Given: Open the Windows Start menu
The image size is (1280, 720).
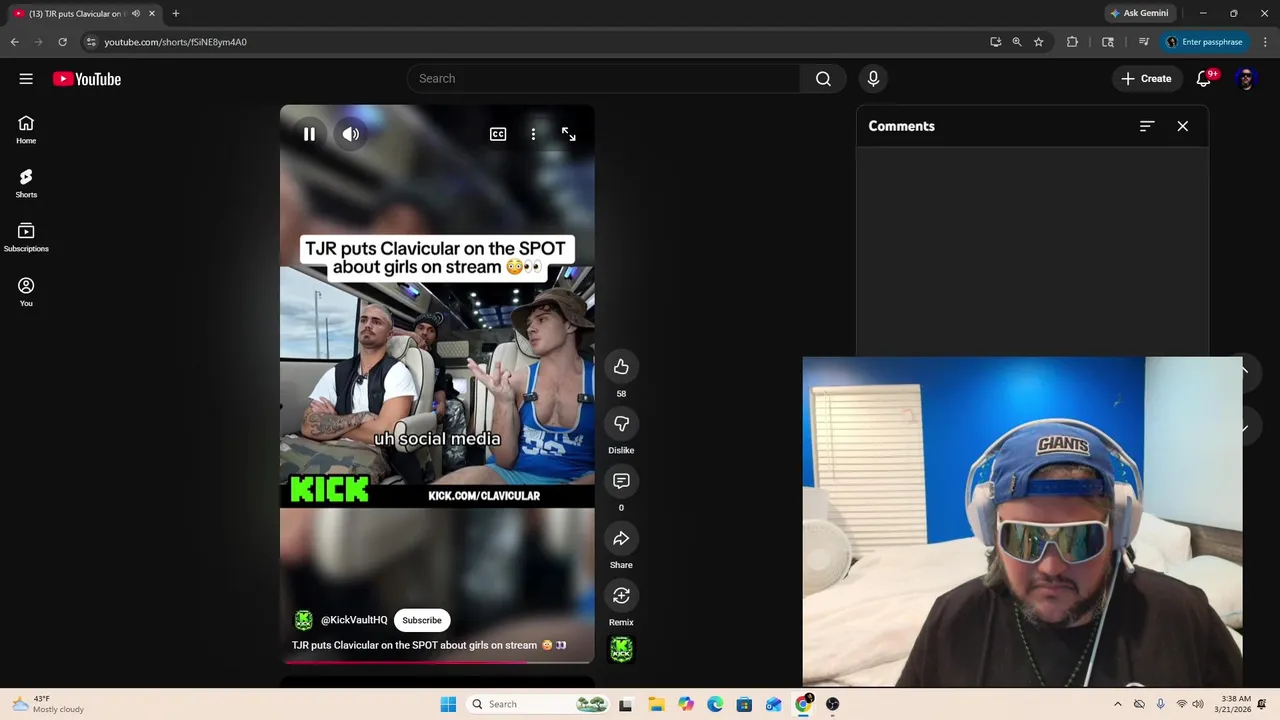Looking at the screenshot, I should [x=448, y=704].
